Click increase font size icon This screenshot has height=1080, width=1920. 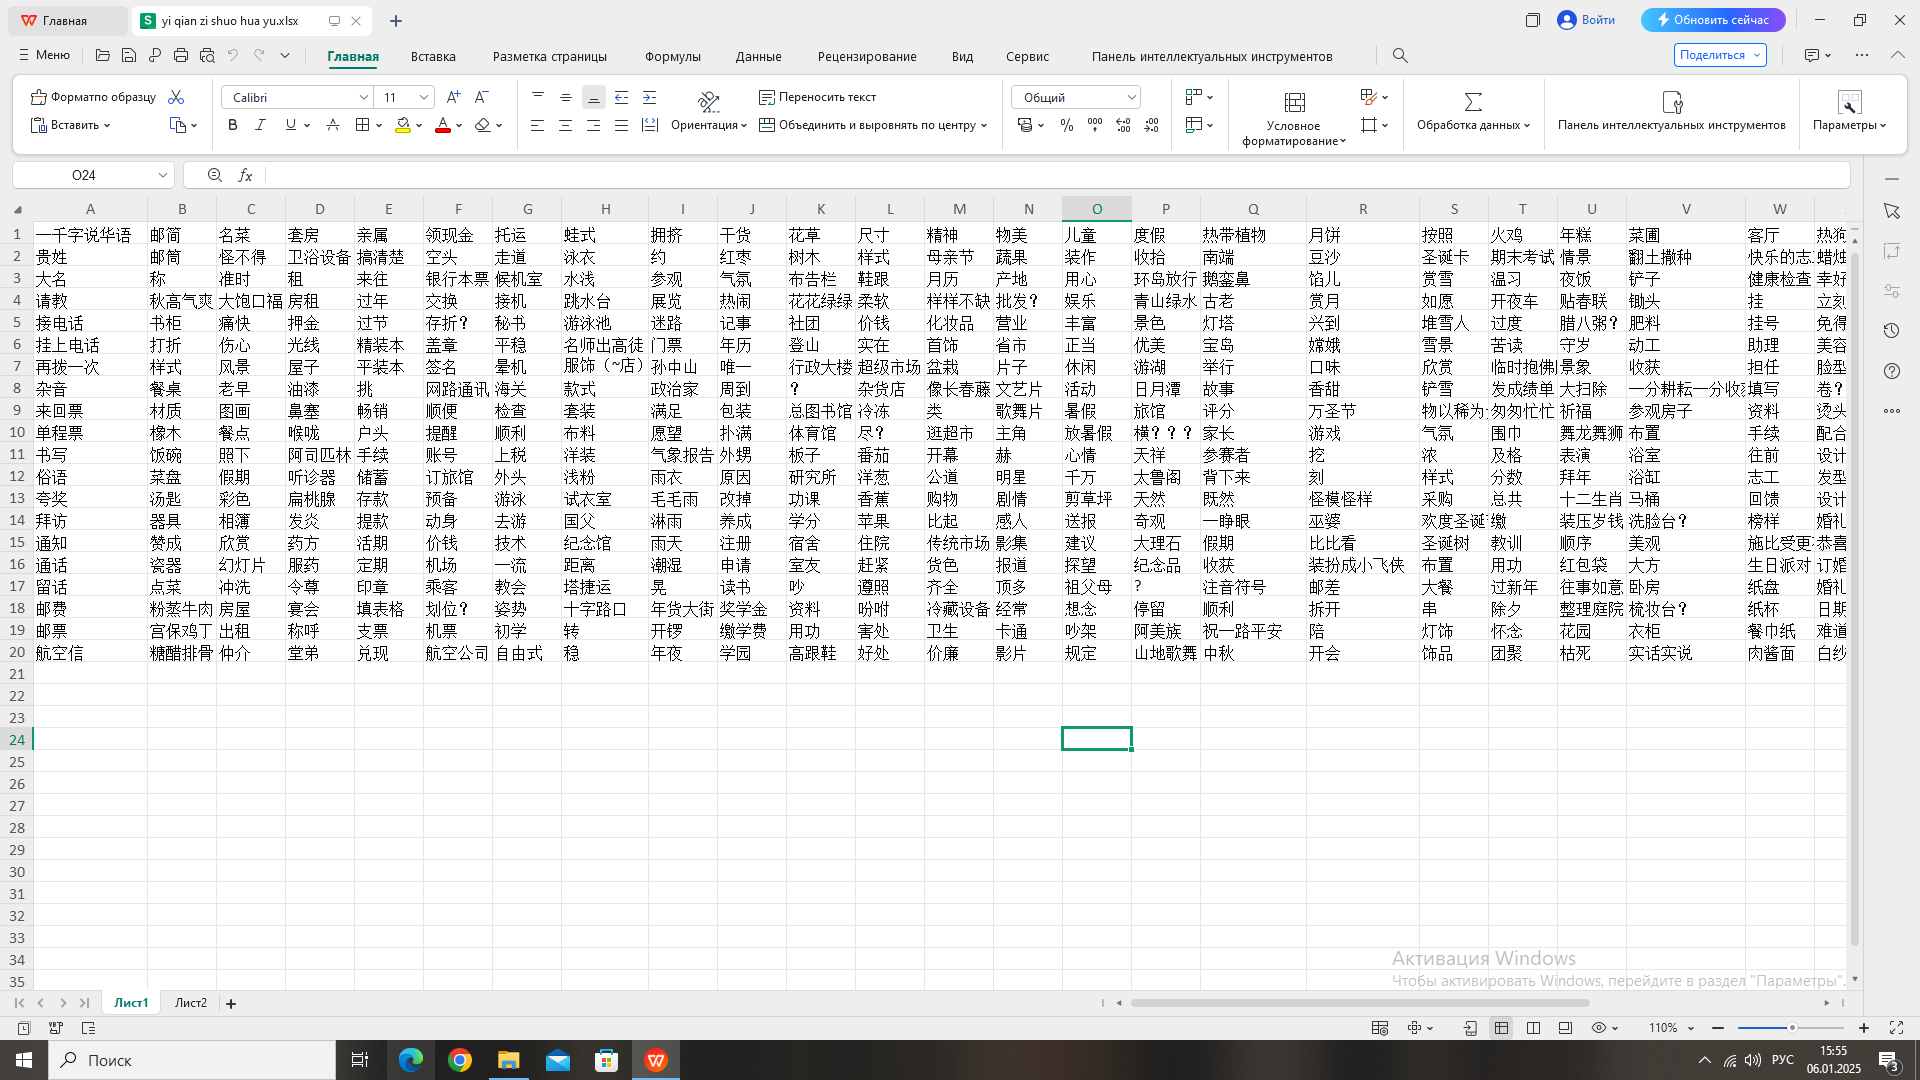click(453, 97)
